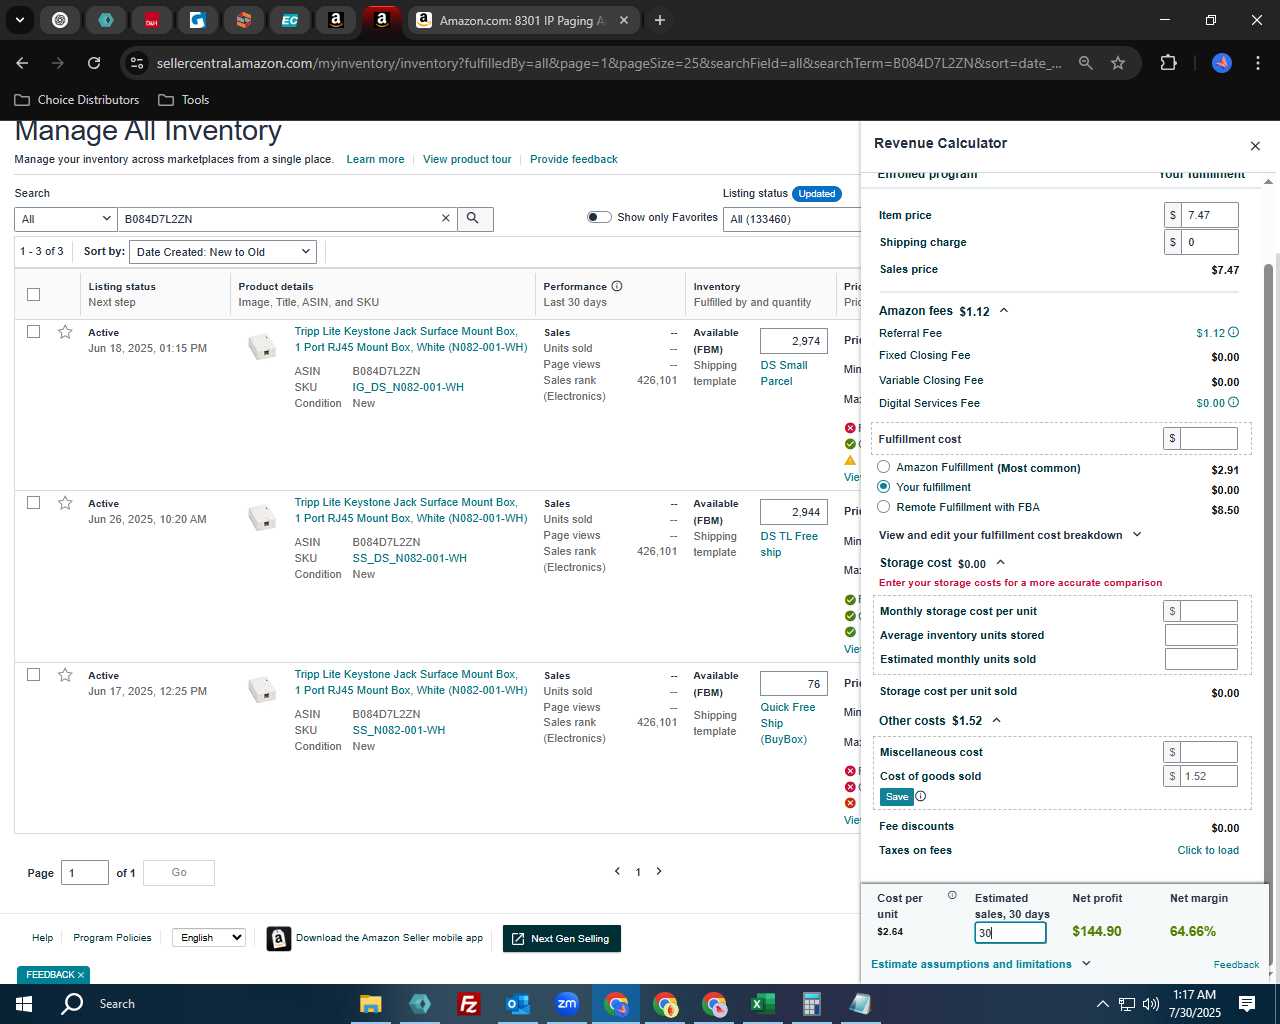Open the View product tour link
Viewport: 1280px width, 1024px height.
[467, 159]
